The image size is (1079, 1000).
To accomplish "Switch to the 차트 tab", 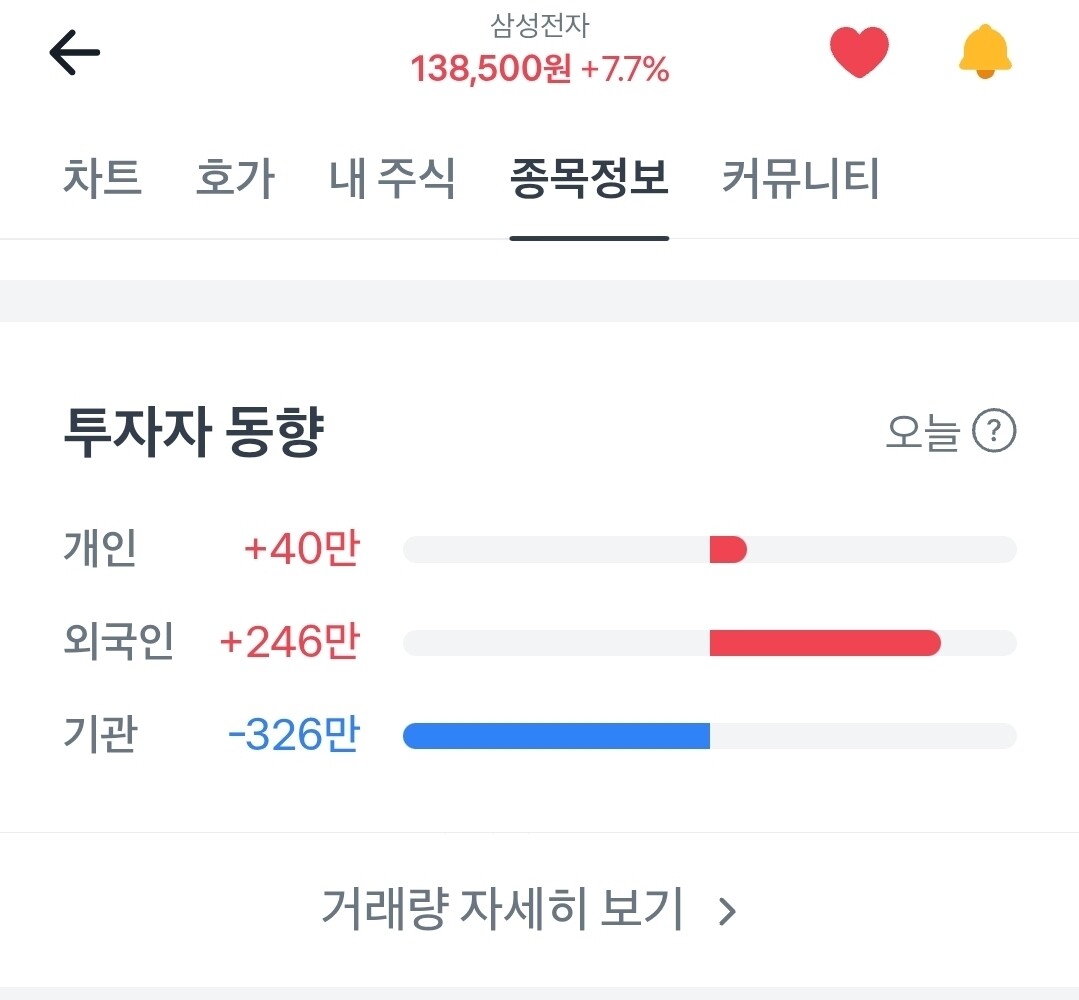I will [x=103, y=178].
